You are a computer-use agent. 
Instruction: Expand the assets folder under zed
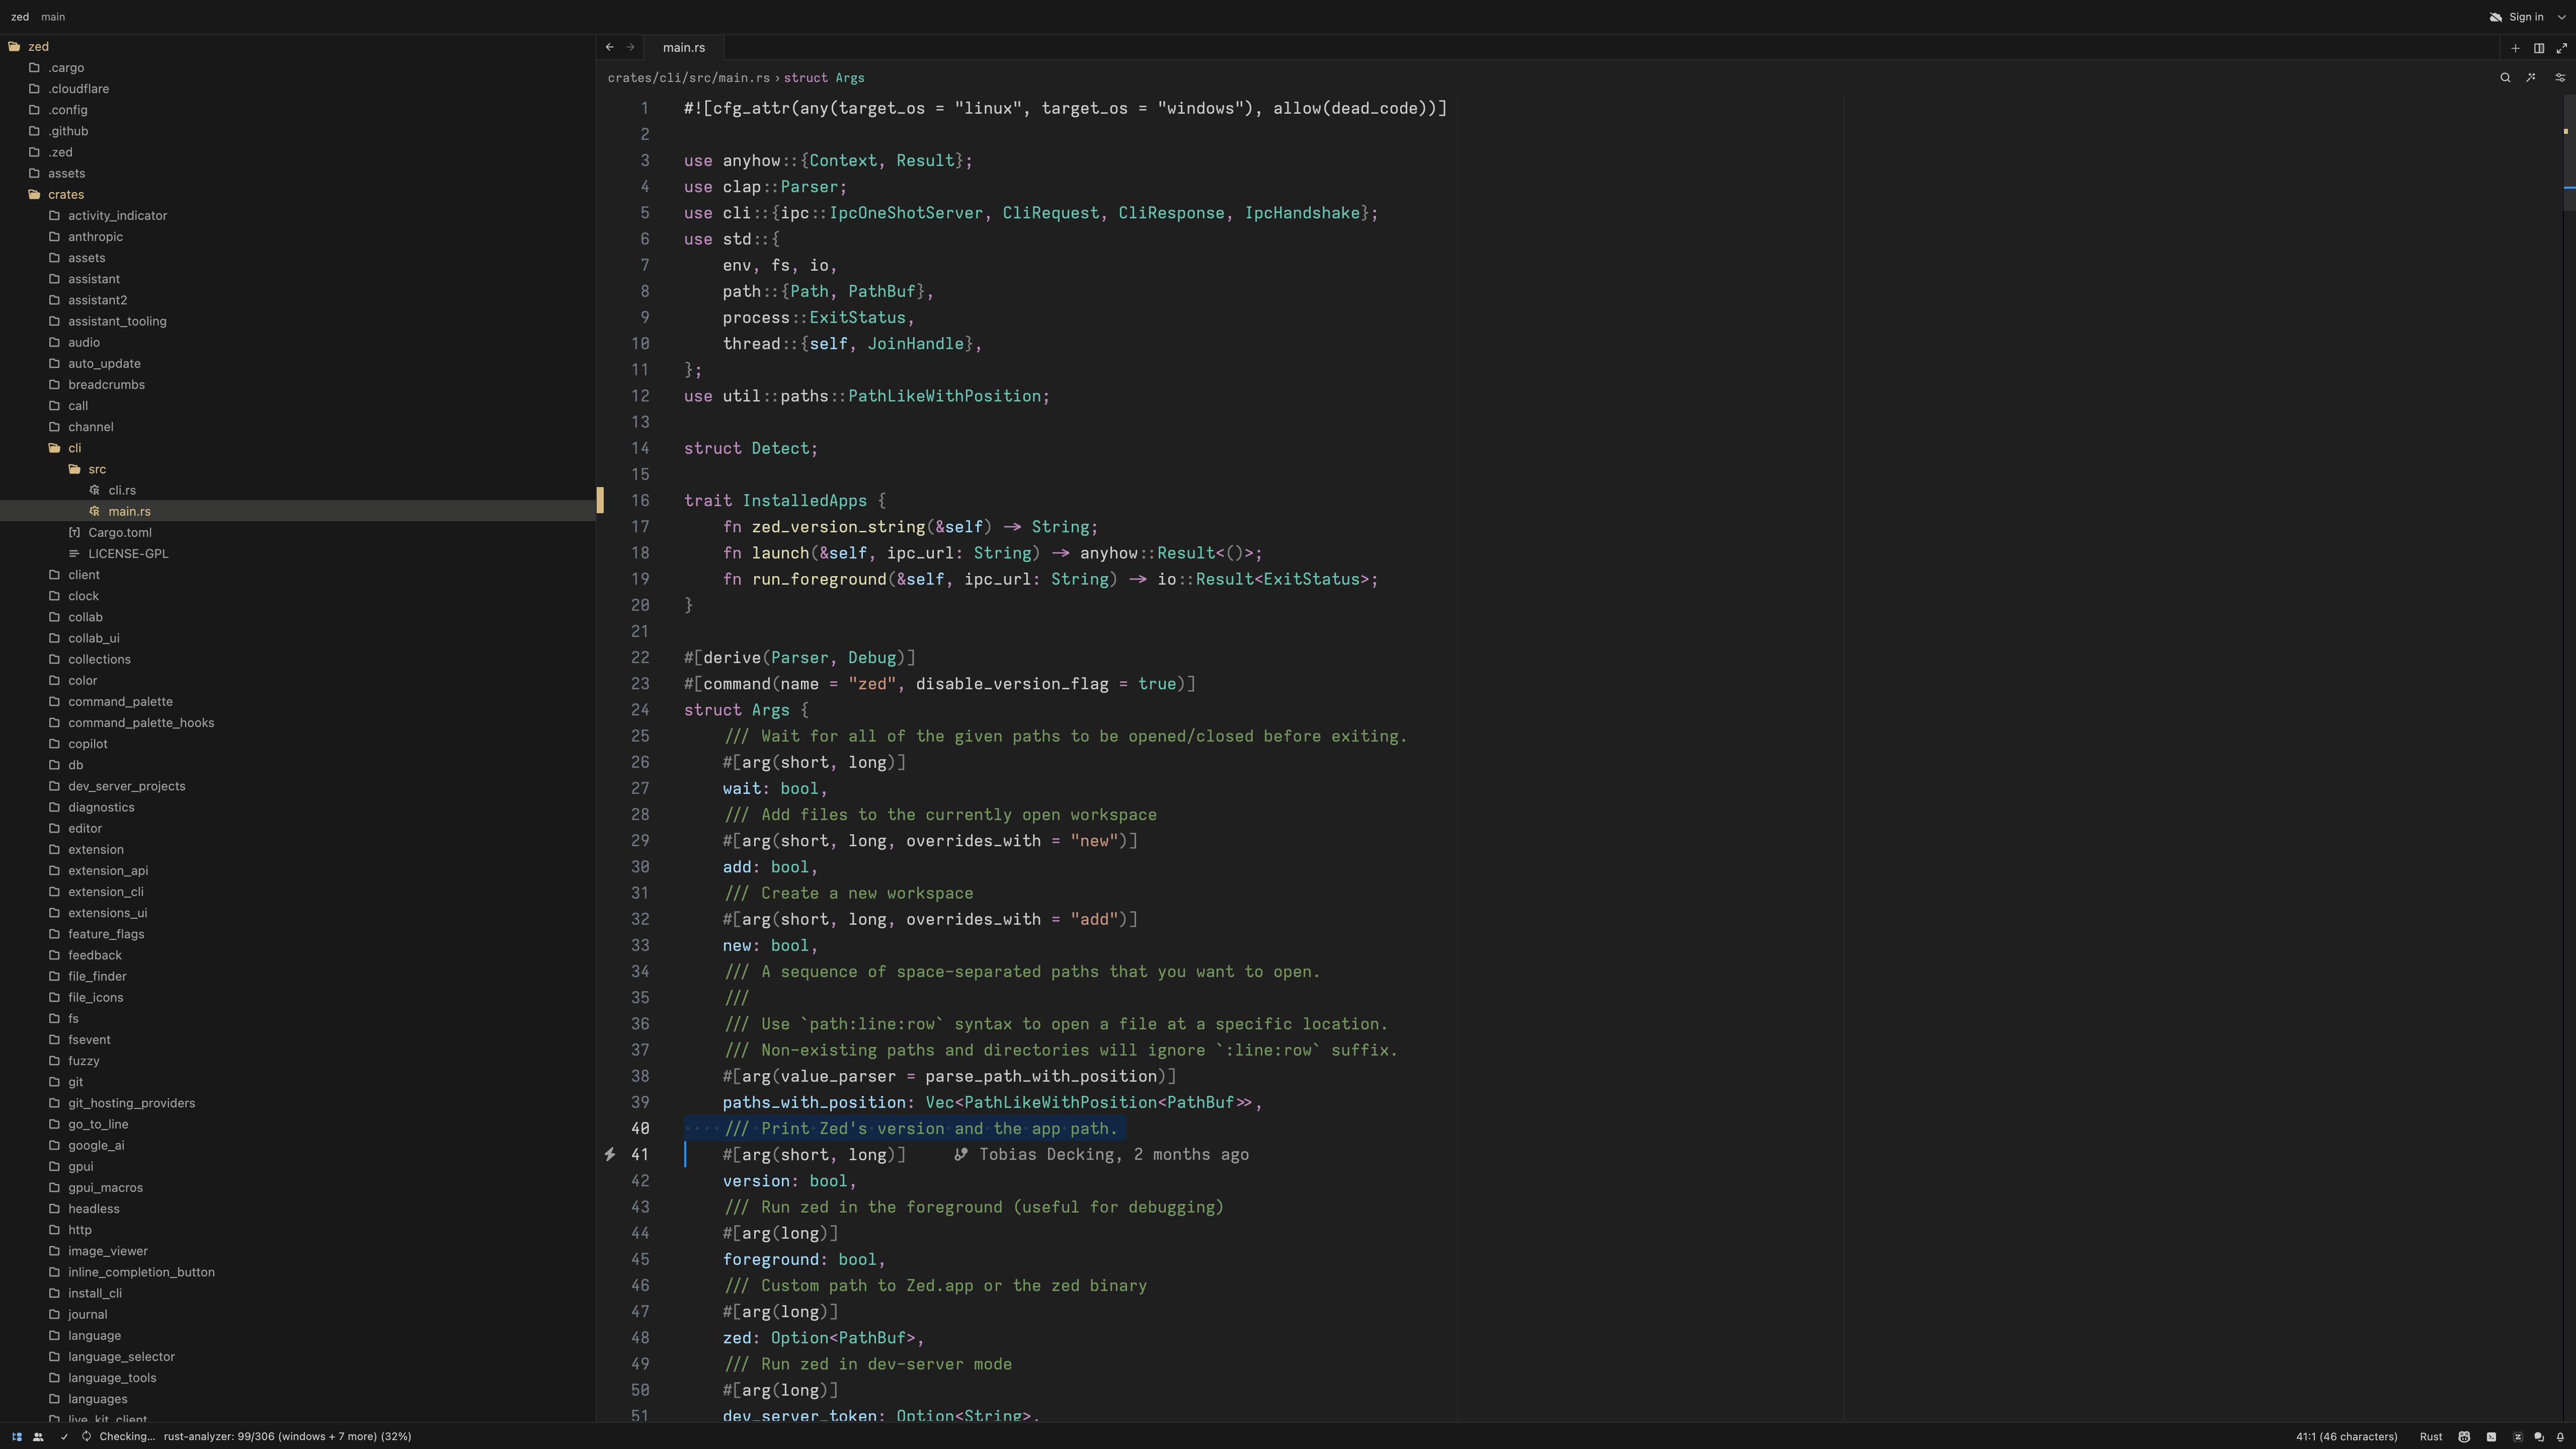pyautogui.click(x=298, y=173)
